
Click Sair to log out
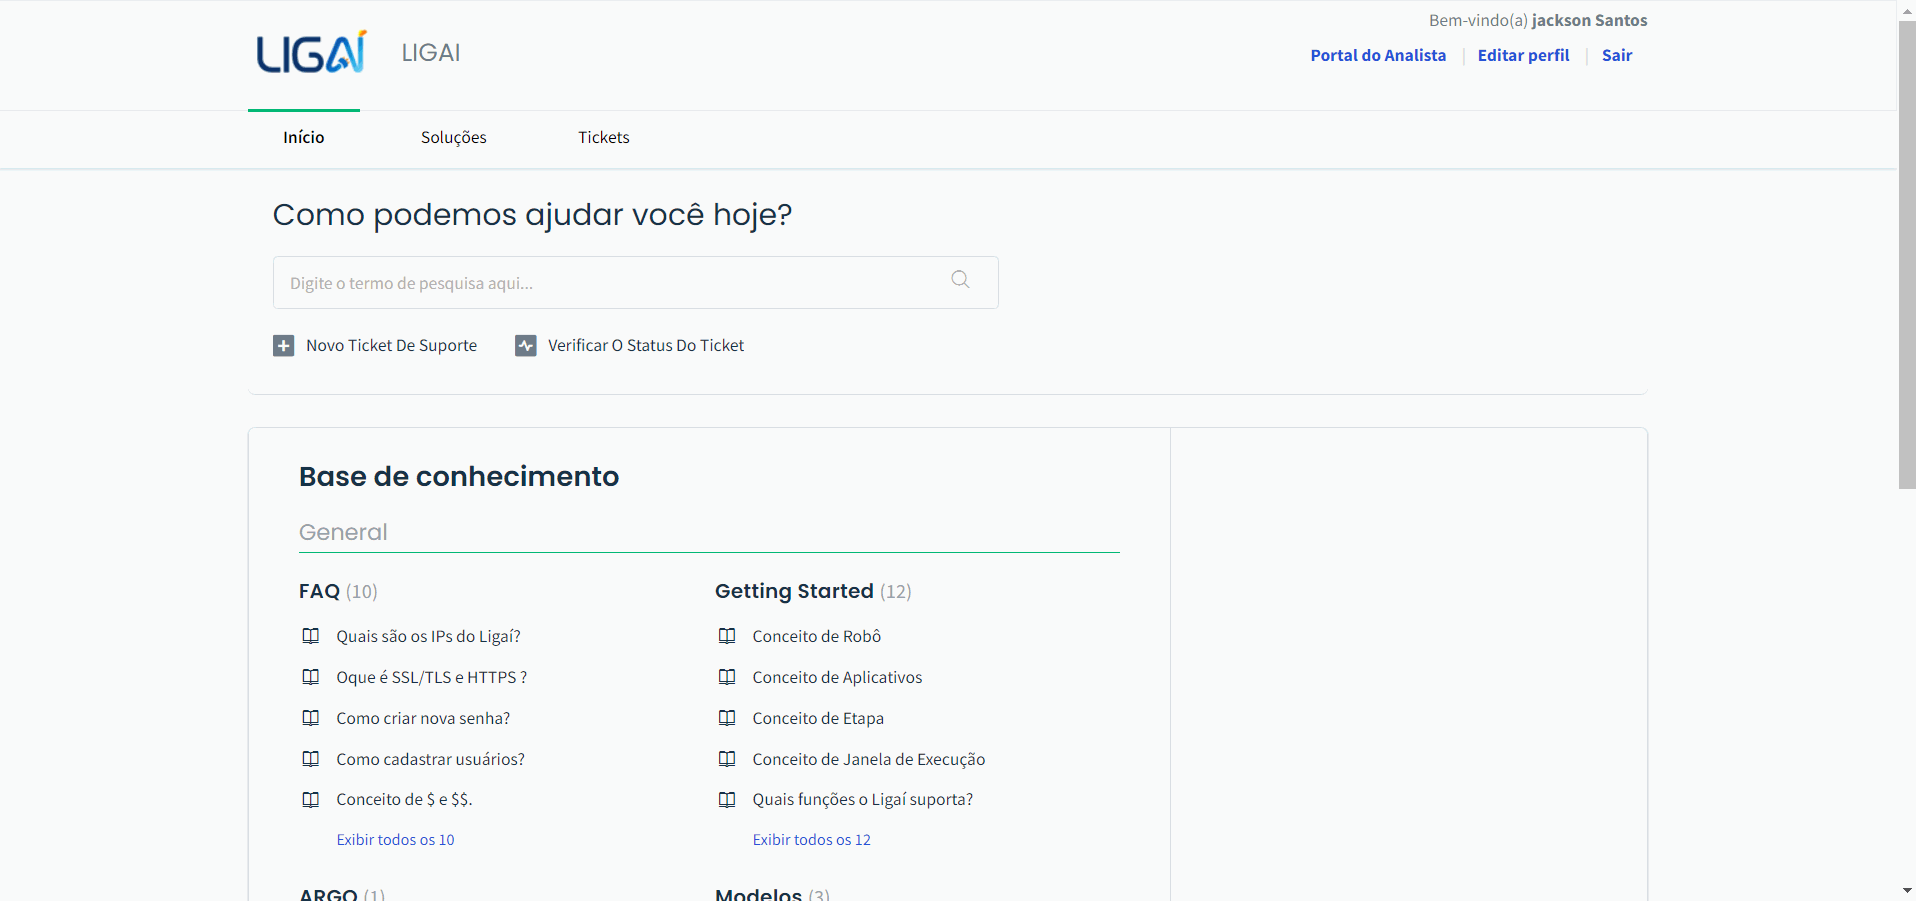[x=1617, y=55]
